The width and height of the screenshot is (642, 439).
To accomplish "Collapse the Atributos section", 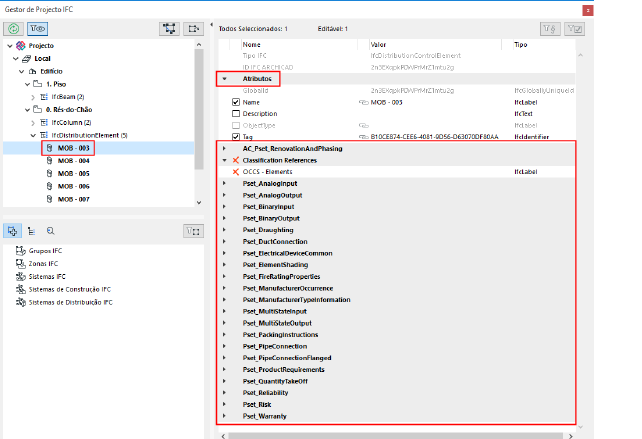I will pos(224,79).
